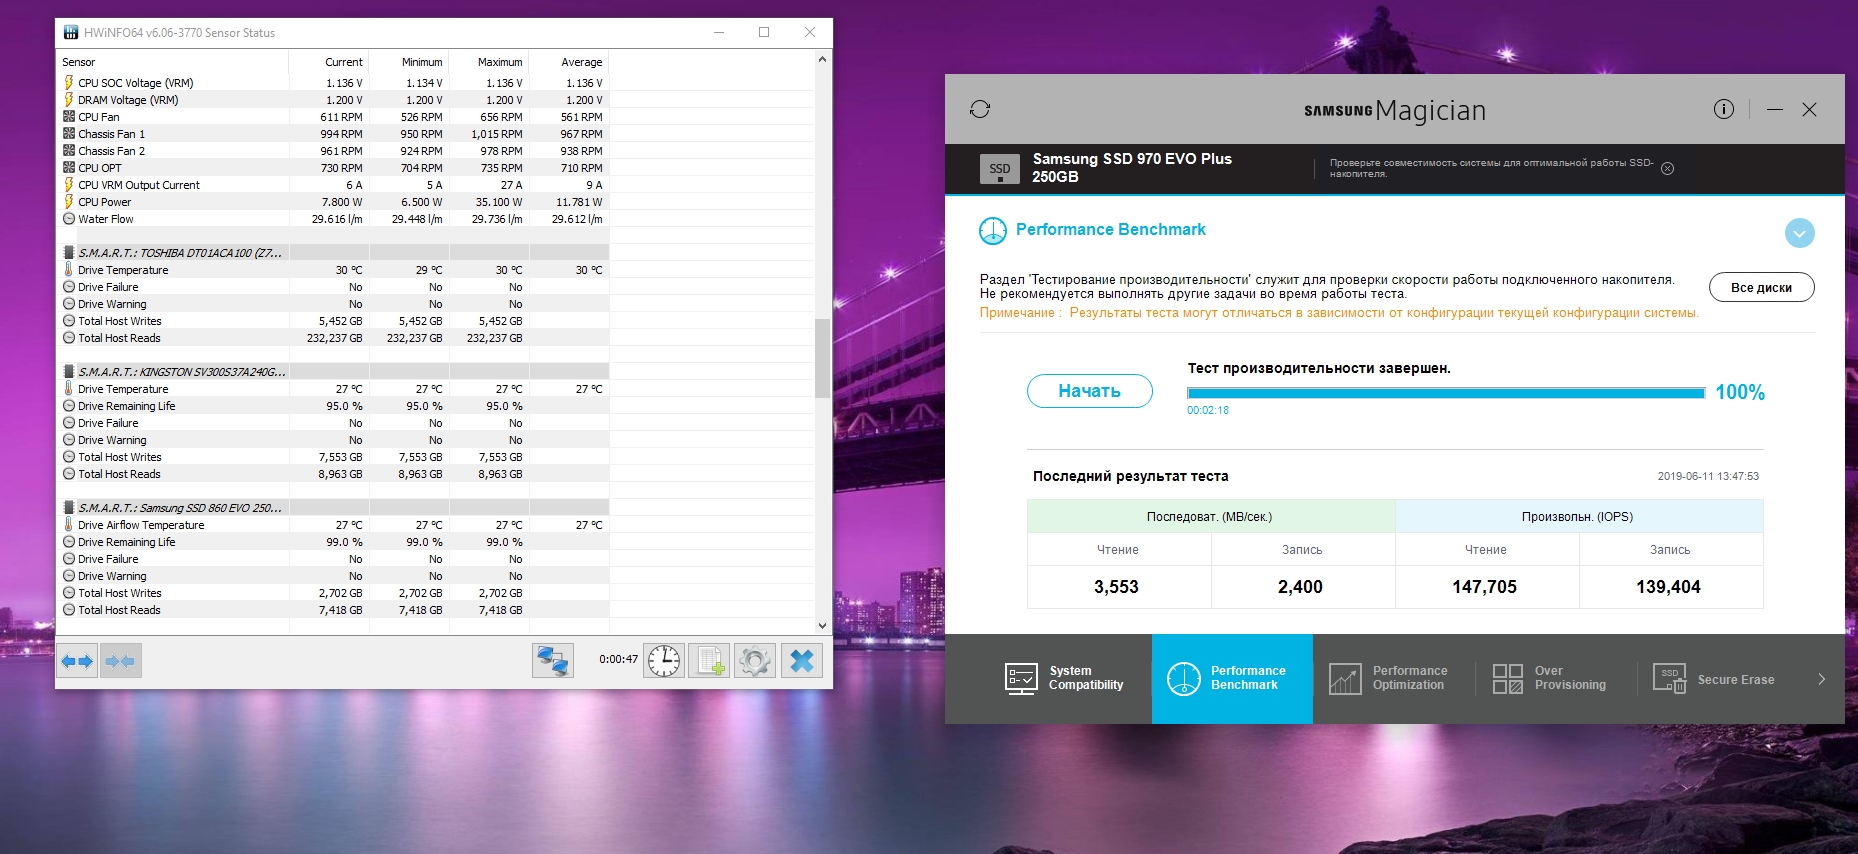Click the Current column header

tap(329, 62)
